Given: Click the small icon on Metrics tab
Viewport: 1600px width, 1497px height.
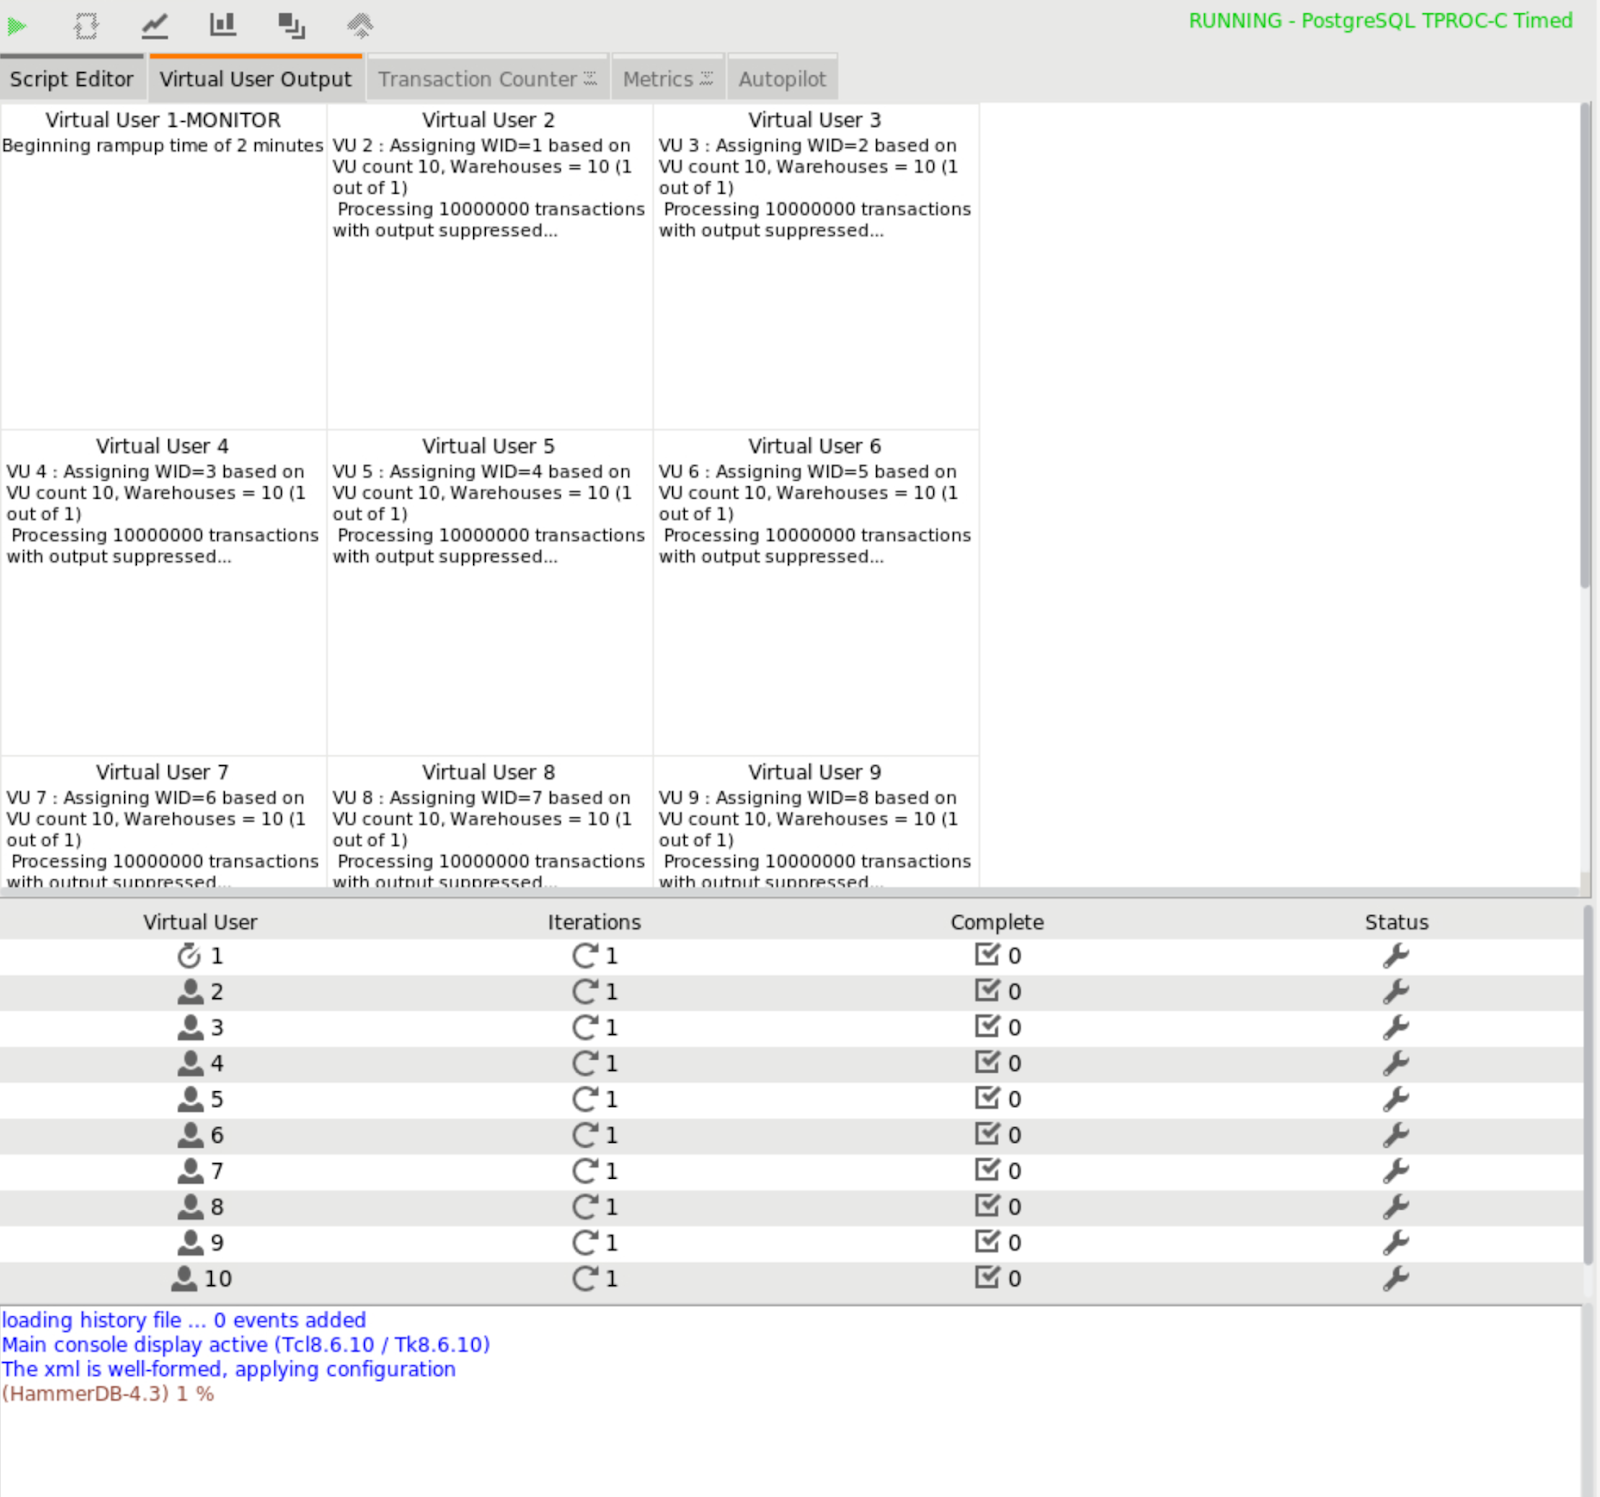Looking at the screenshot, I should [707, 78].
